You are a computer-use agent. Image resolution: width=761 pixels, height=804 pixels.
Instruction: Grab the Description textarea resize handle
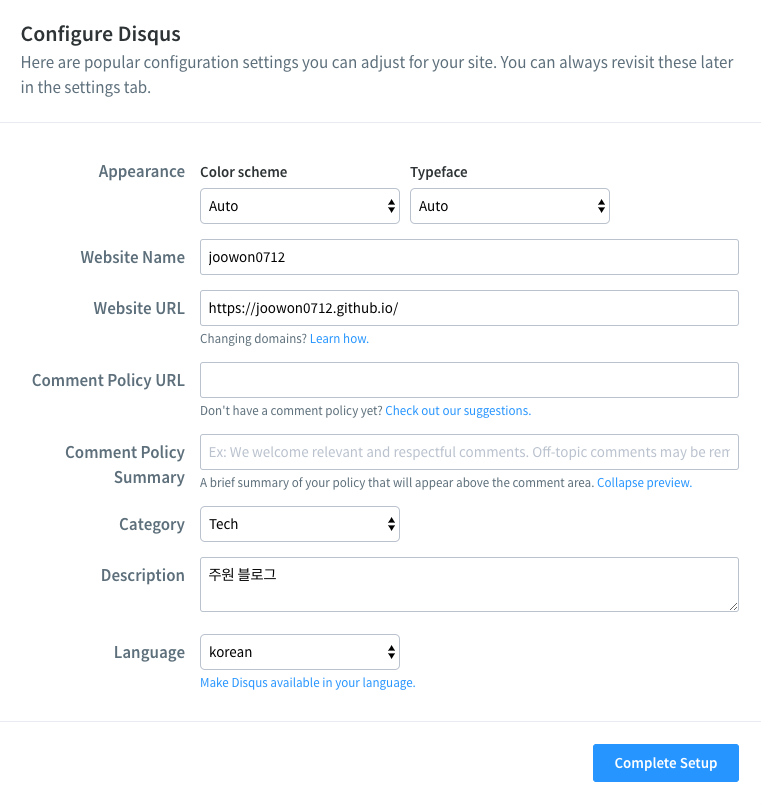coord(733,607)
